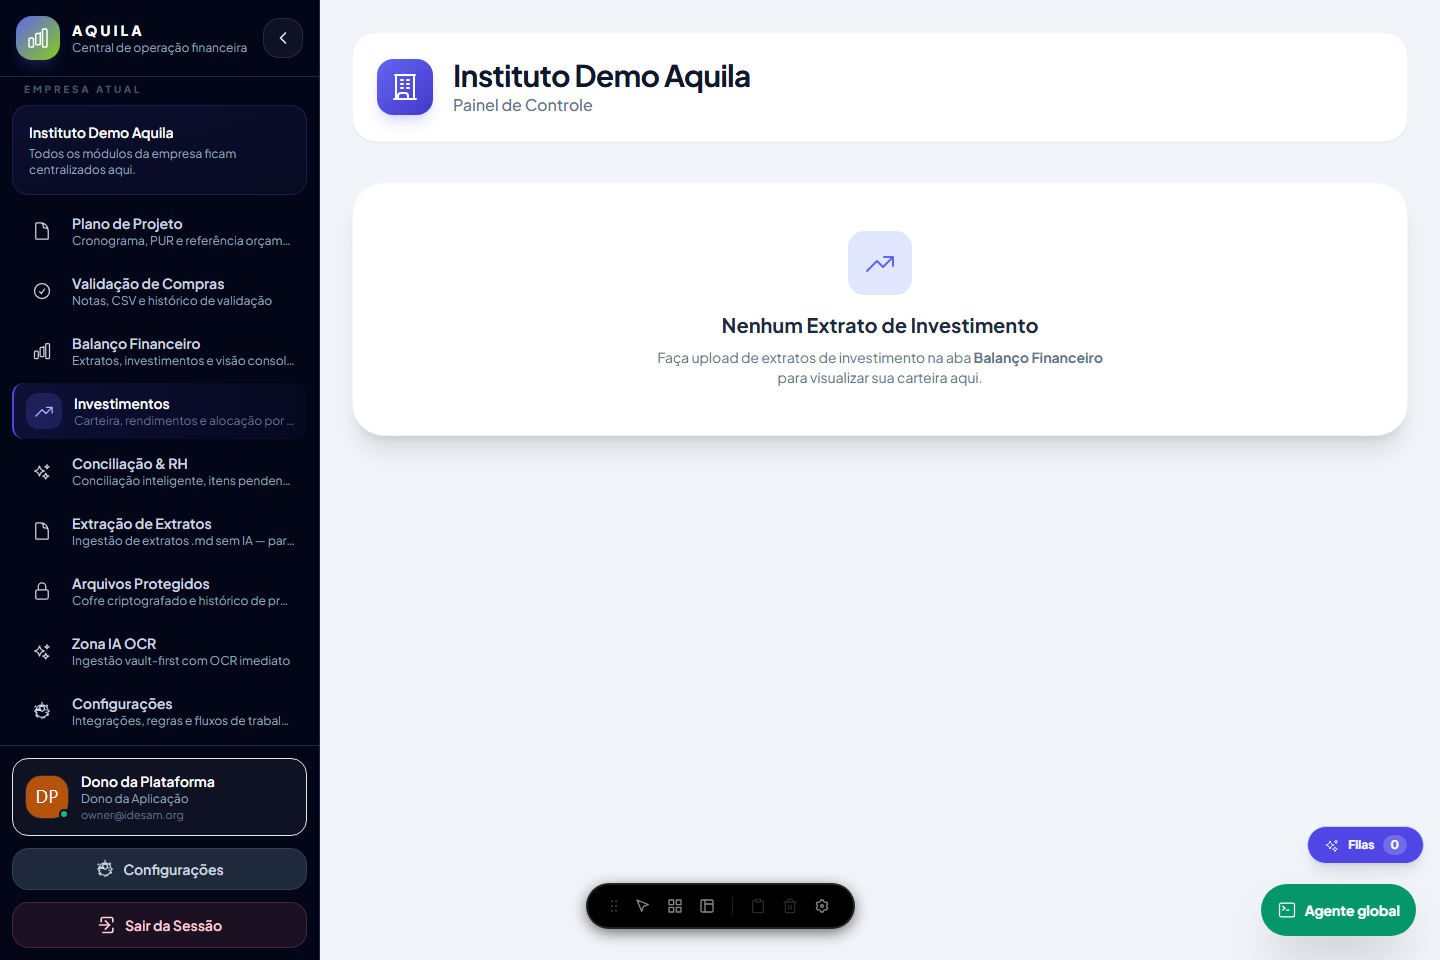The height and width of the screenshot is (960, 1440).
Task: Click the Configurações button below profile
Action: [x=159, y=869]
